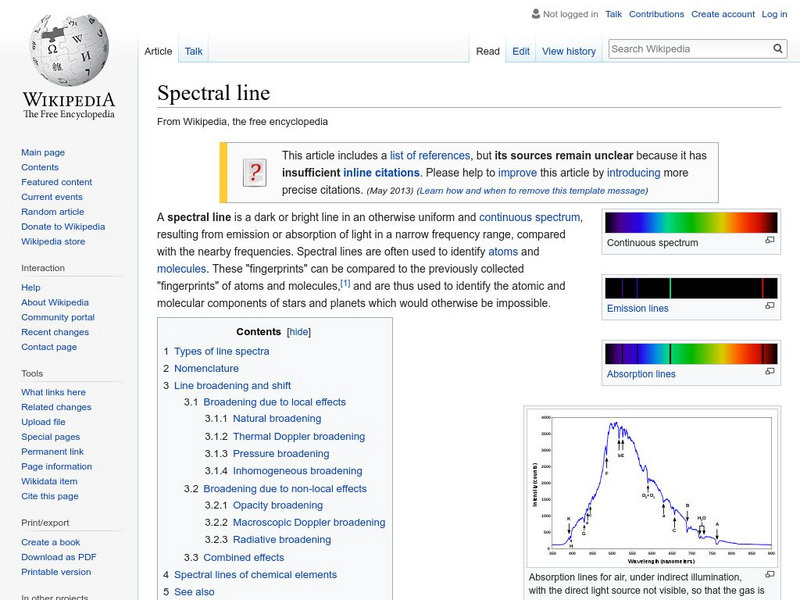Switch to the View history tab
This screenshot has height=600, width=800.
(x=568, y=51)
